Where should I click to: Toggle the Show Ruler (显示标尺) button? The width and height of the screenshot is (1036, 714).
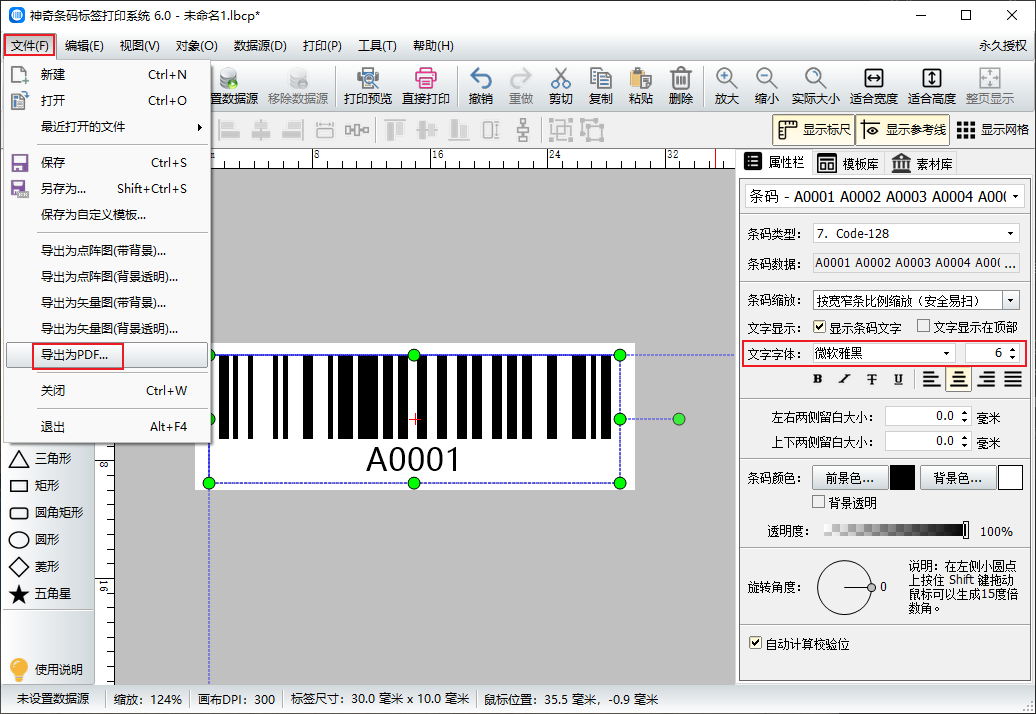(813, 129)
